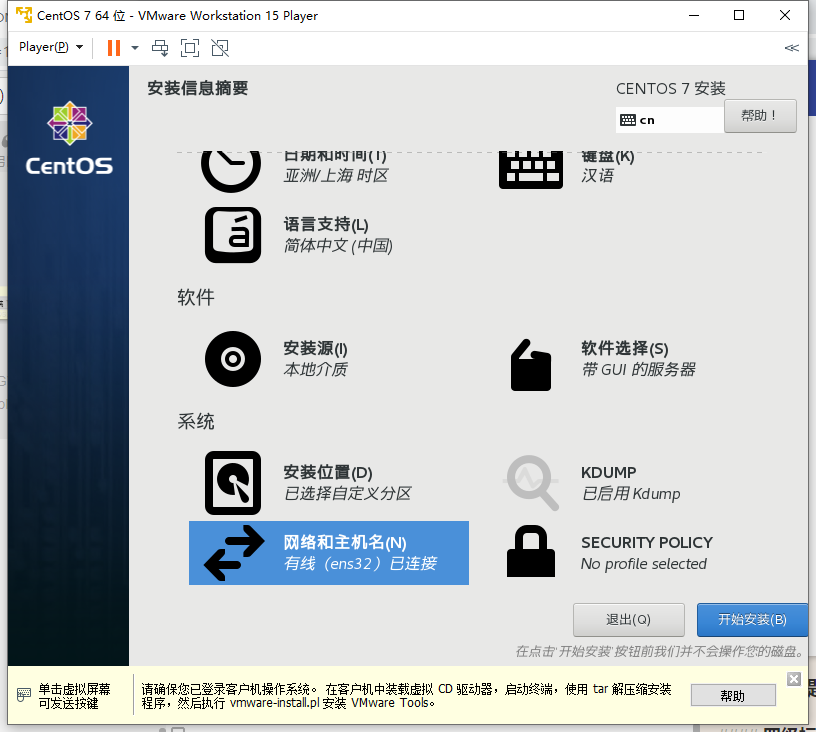Image resolution: width=816 pixels, height=732 pixels.
Task: Select the 安装位置 installation destination disk icon
Action: (233, 483)
